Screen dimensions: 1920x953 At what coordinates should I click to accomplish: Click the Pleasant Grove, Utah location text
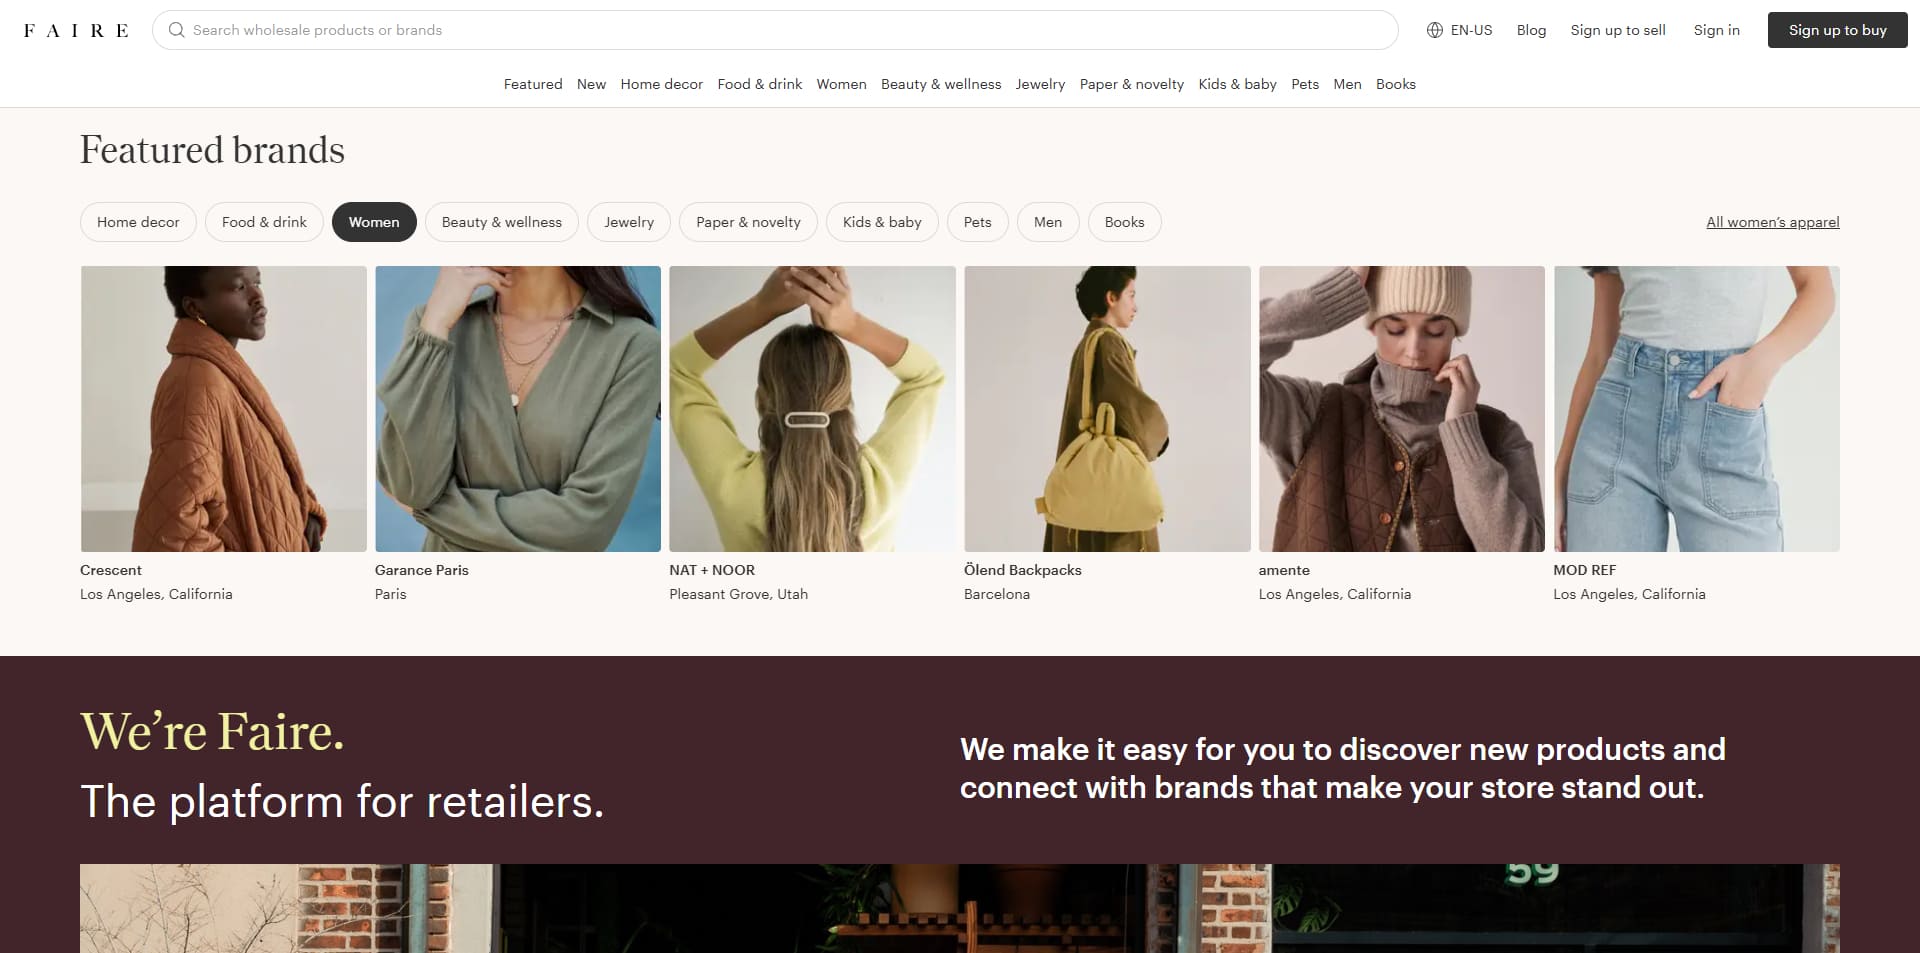click(x=738, y=594)
